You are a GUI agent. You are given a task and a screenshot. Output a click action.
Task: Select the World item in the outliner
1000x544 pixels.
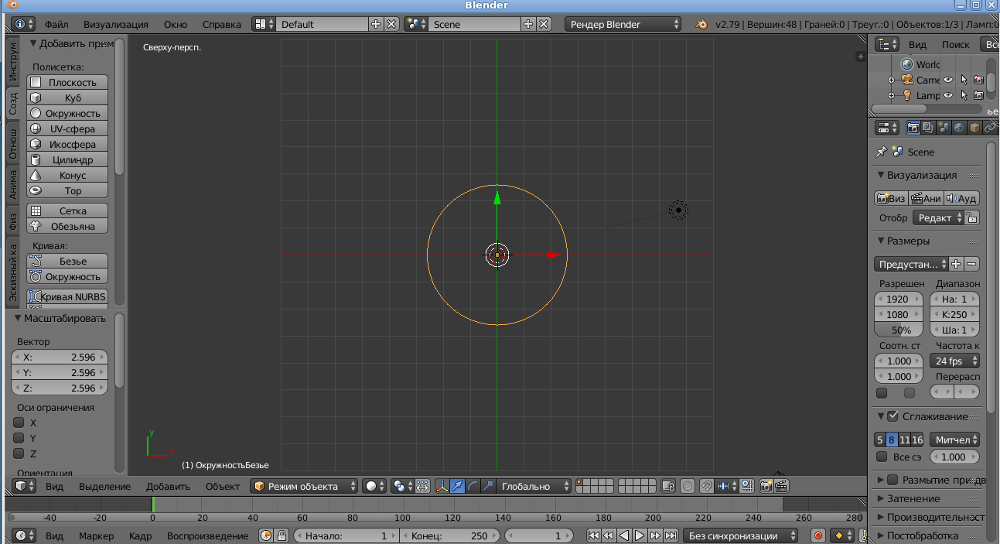(x=927, y=64)
